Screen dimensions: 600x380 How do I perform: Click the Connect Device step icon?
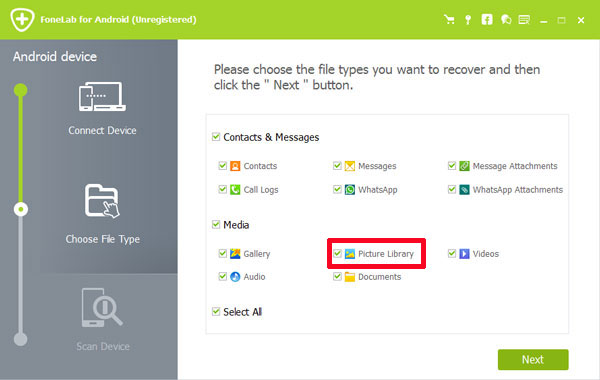[x=102, y=97]
